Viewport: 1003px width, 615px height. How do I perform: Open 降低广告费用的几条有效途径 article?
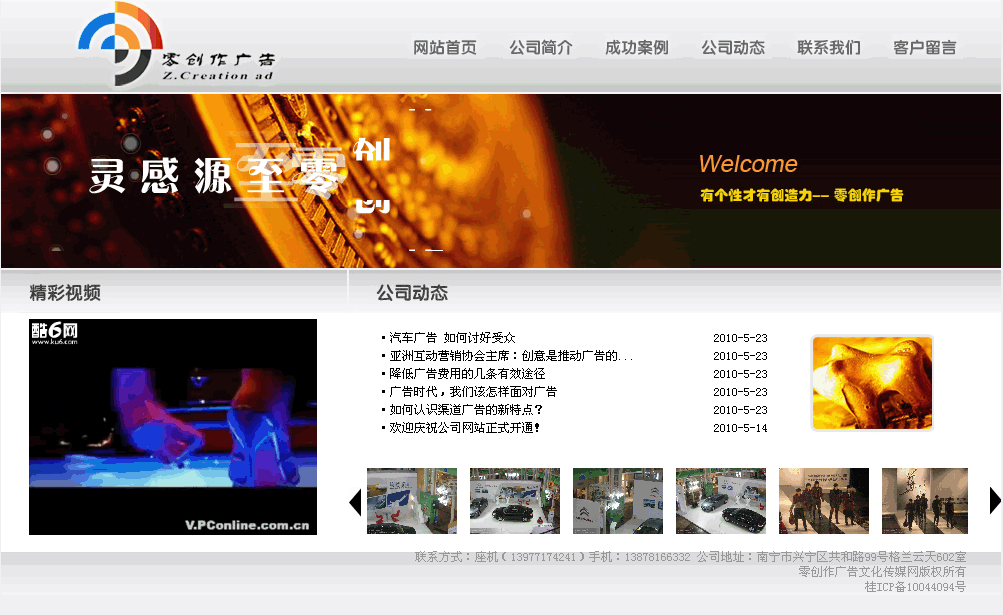click(x=467, y=374)
